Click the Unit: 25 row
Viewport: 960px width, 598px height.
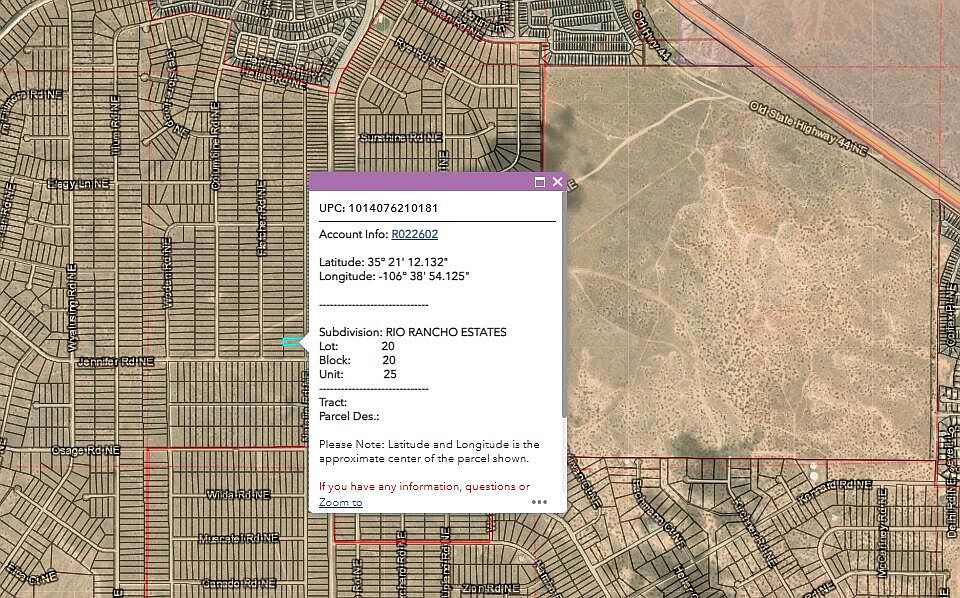[x=358, y=374]
